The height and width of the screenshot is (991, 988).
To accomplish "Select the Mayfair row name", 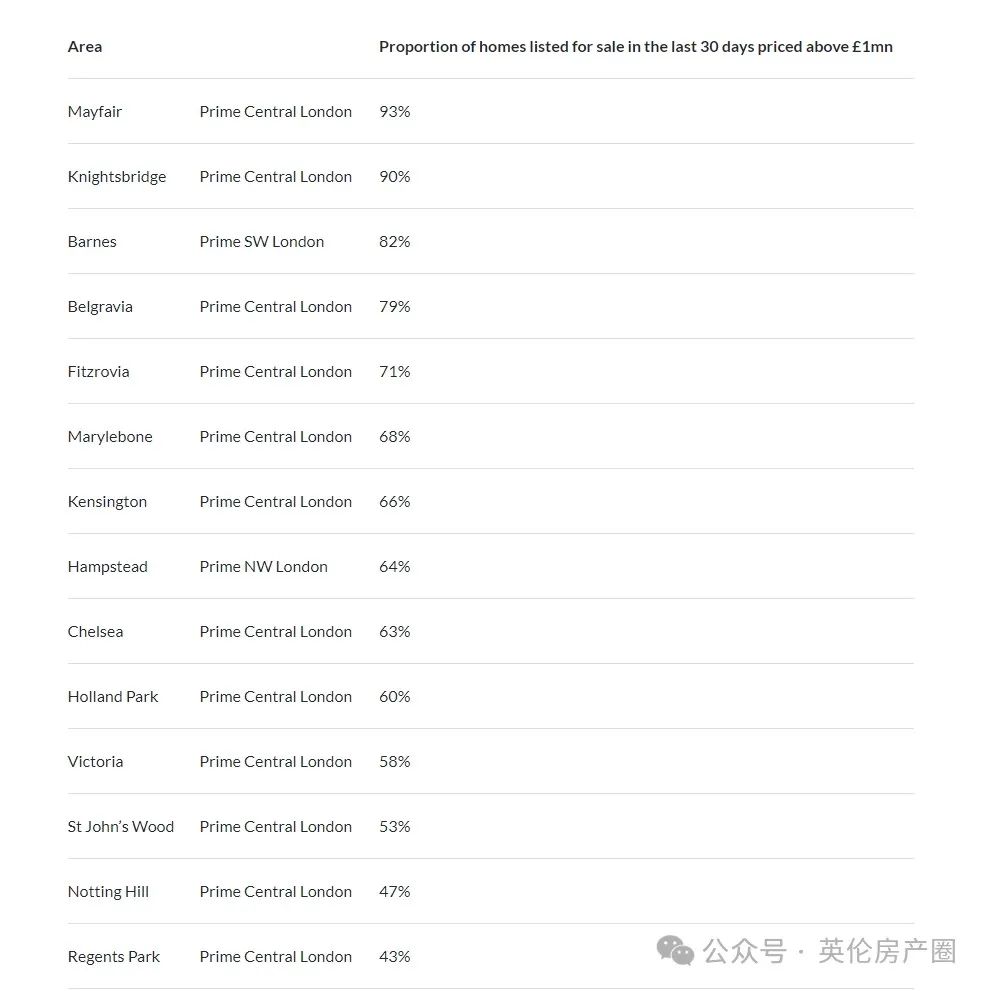I will pos(95,112).
